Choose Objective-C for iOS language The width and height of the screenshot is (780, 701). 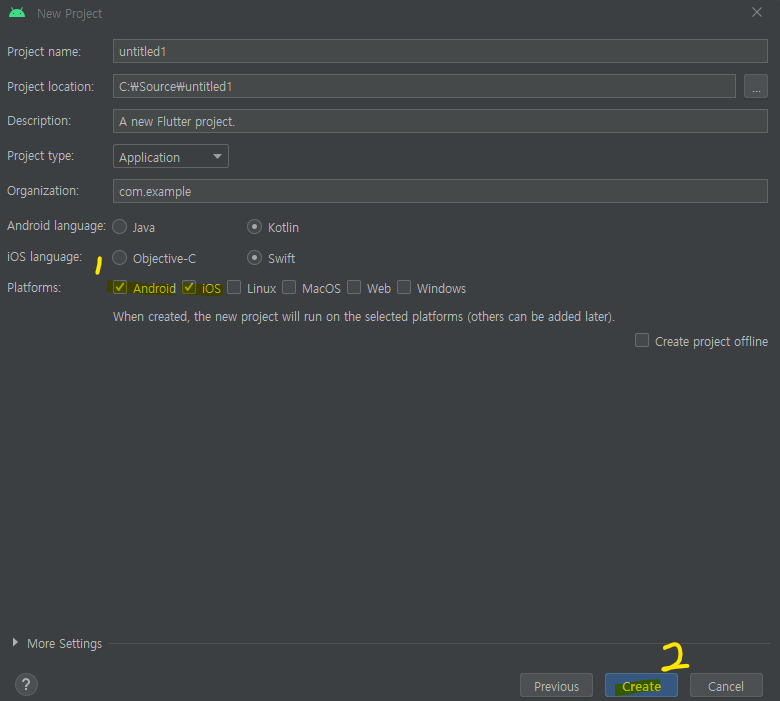119,258
